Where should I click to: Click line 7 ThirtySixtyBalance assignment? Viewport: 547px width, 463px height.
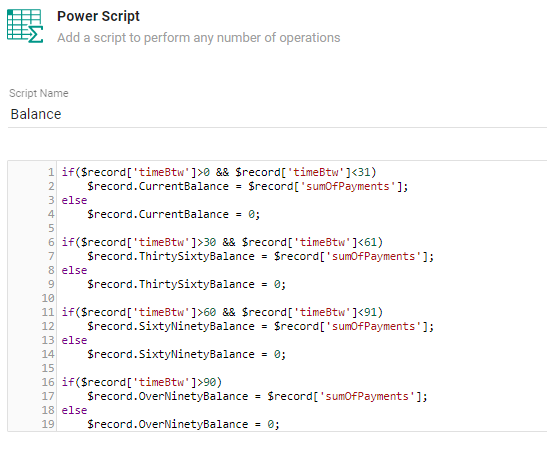[x=260, y=256]
